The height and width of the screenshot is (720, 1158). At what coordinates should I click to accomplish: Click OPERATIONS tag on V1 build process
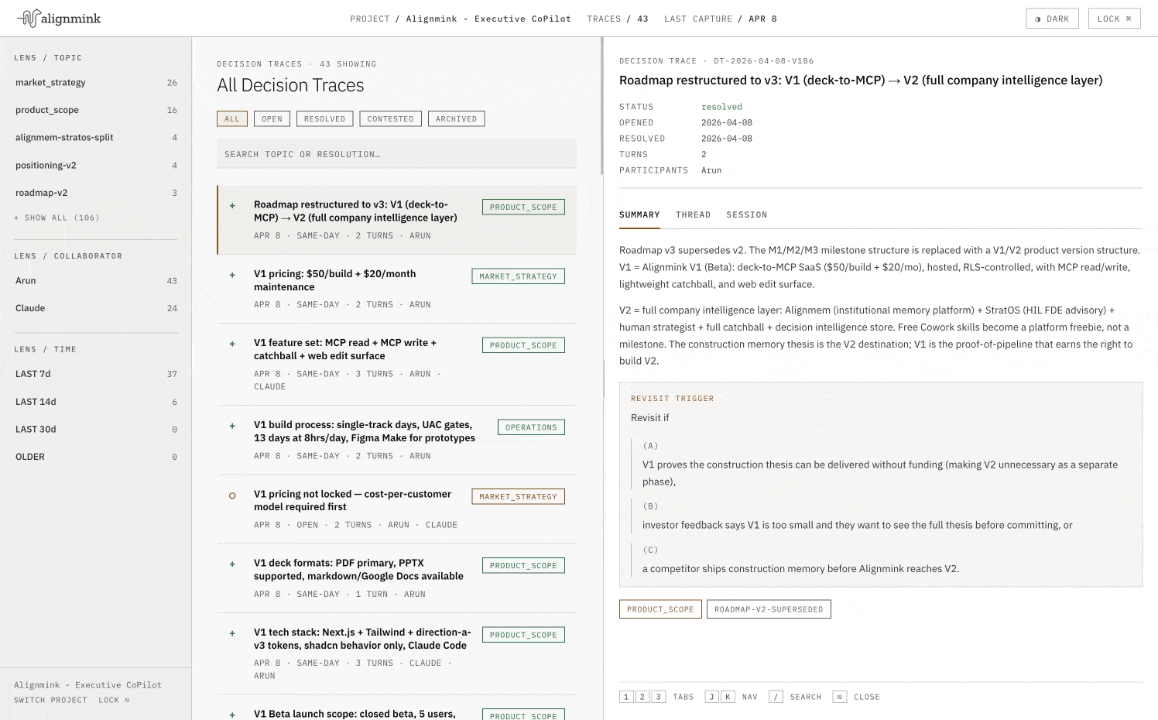coord(531,427)
